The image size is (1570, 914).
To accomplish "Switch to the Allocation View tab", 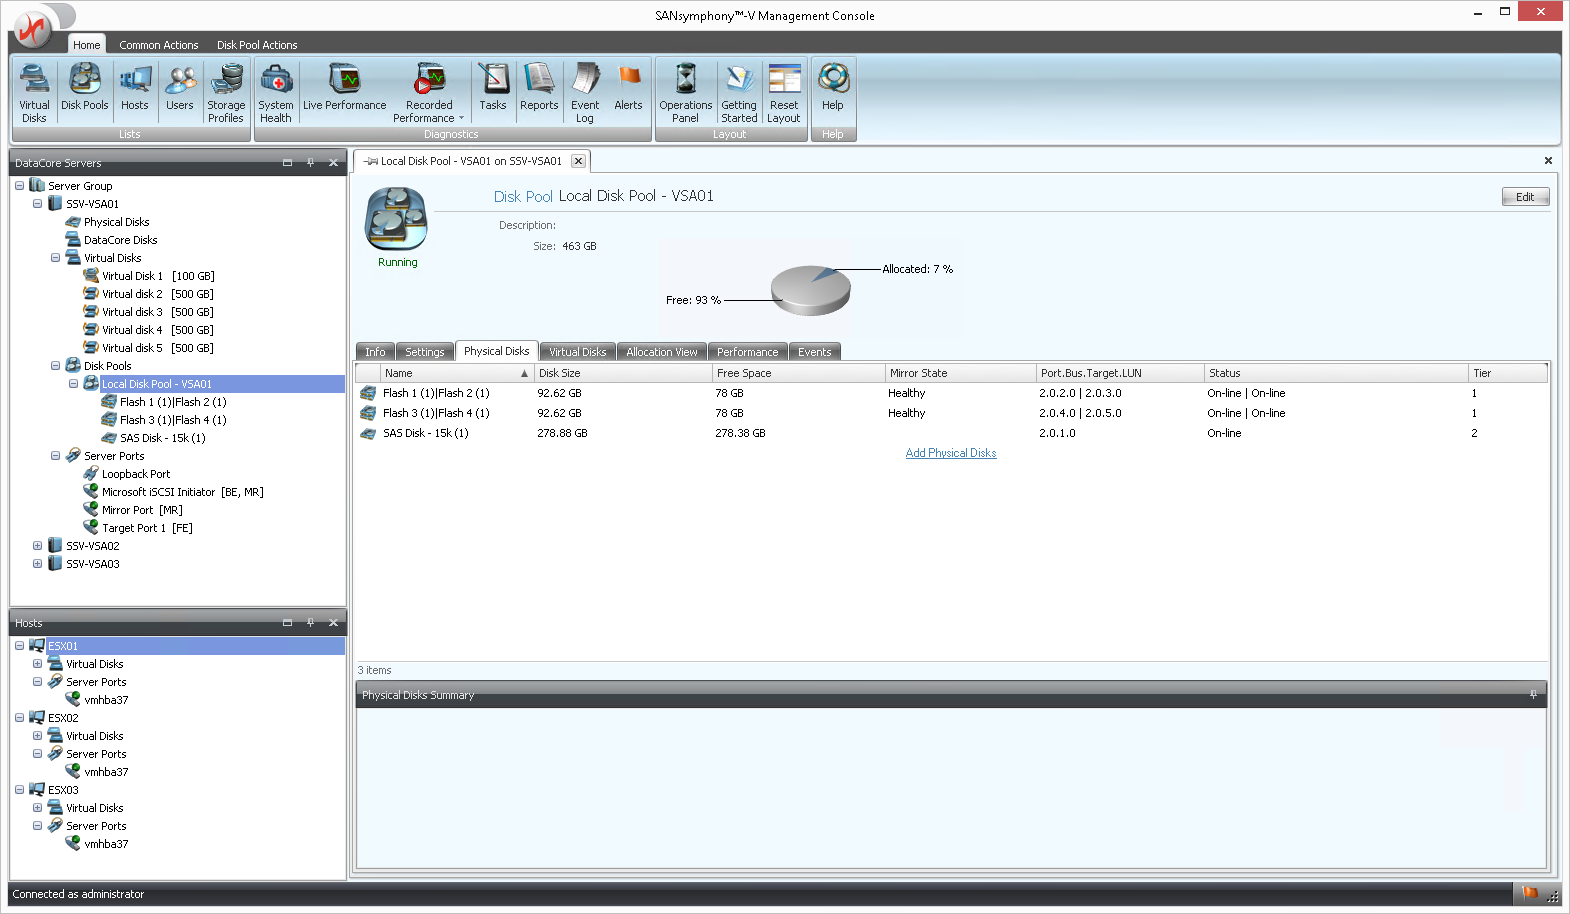I will (661, 352).
